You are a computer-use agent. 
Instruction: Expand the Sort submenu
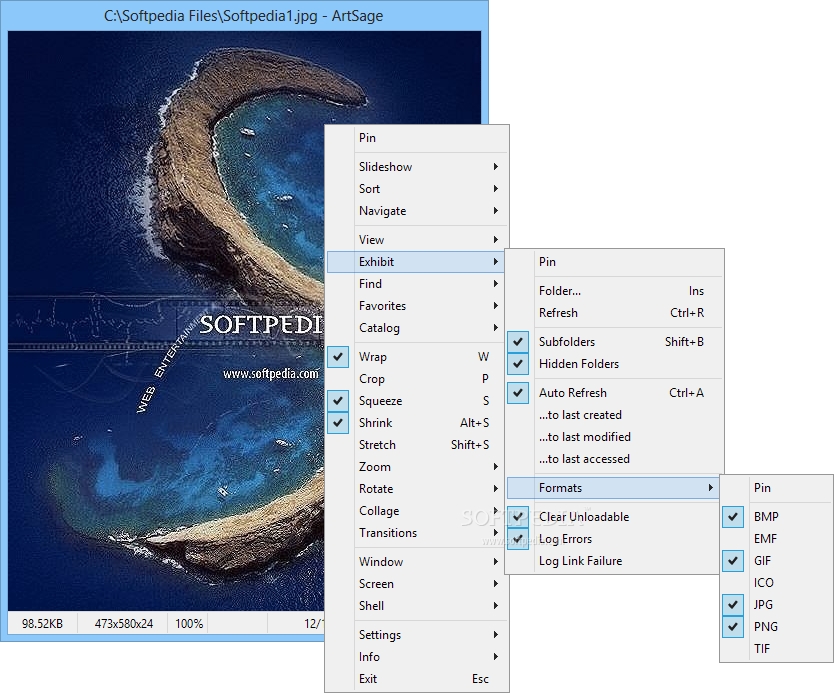[x=416, y=189]
